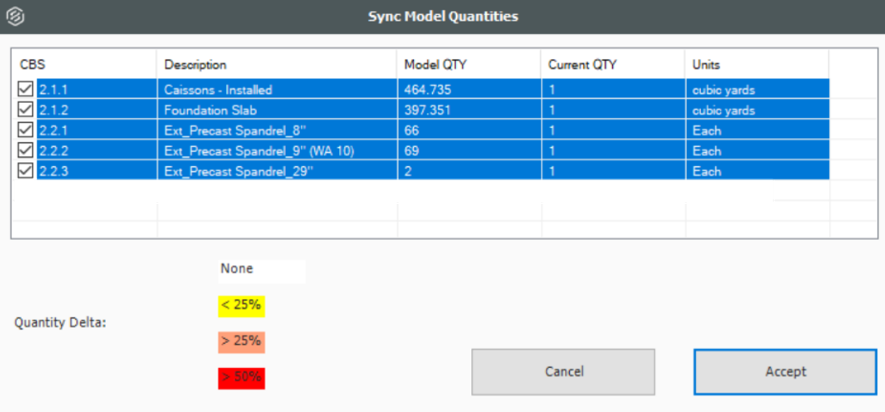The height and width of the screenshot is (412, 885).
Task: Click Model QTY value 397.351
Action: pos(427,110)
